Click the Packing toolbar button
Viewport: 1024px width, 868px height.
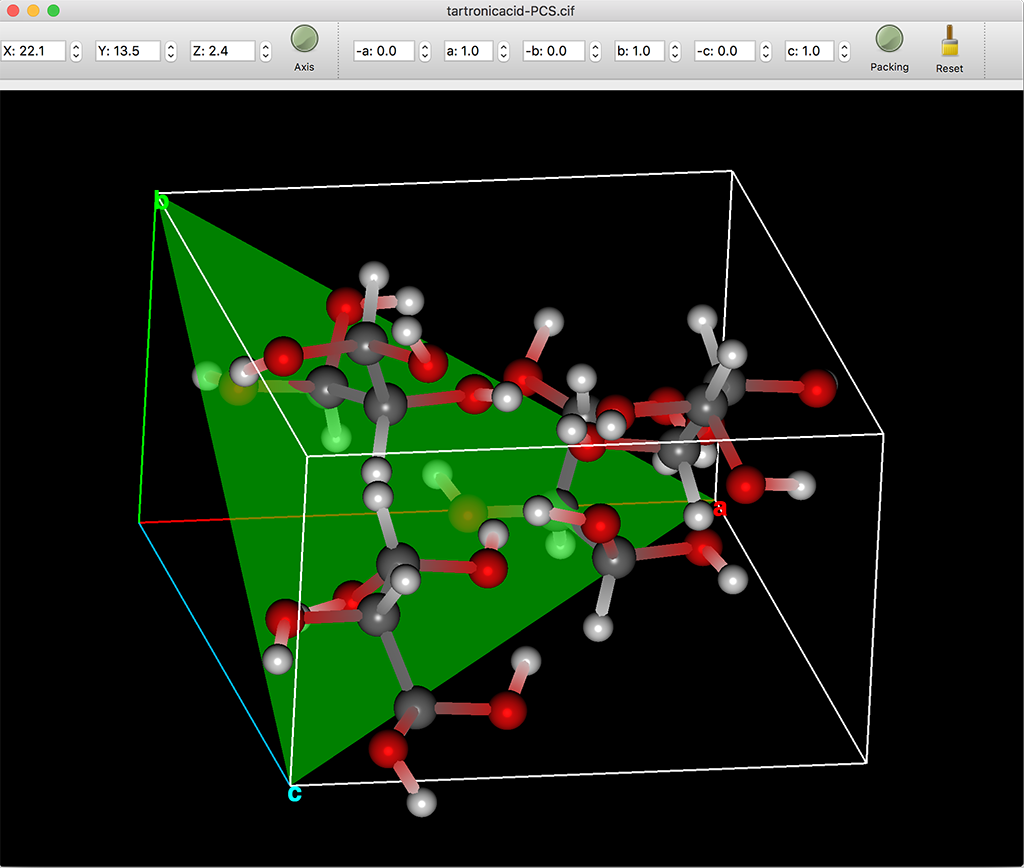(x=889, y=41)
